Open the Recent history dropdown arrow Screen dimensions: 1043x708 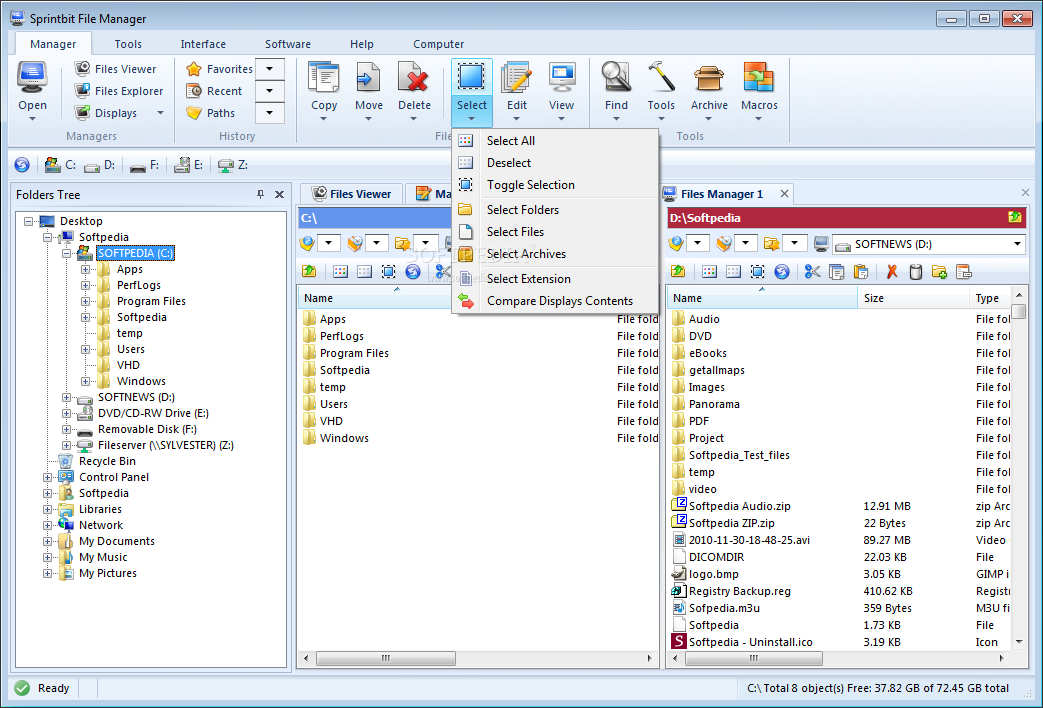pos(269,90)
